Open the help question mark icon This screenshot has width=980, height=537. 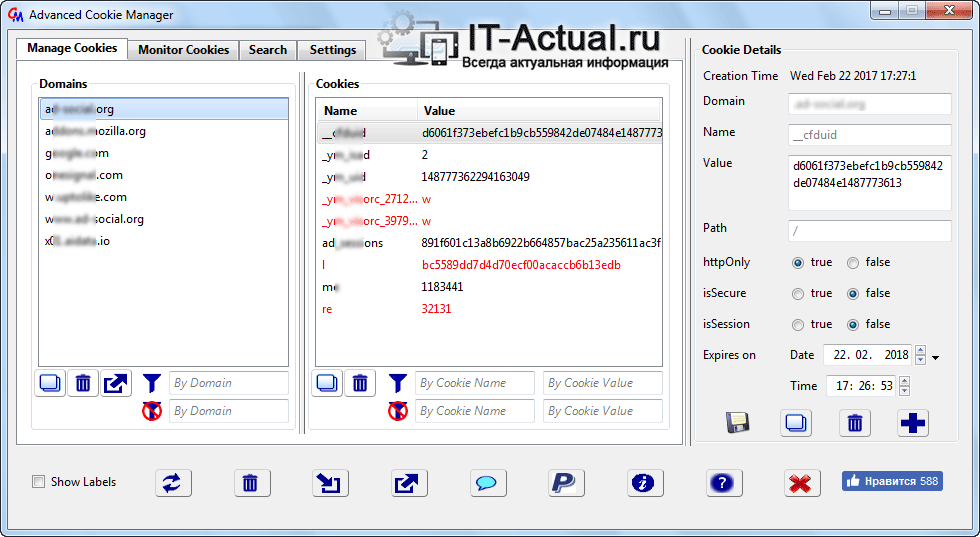[724, 483]
